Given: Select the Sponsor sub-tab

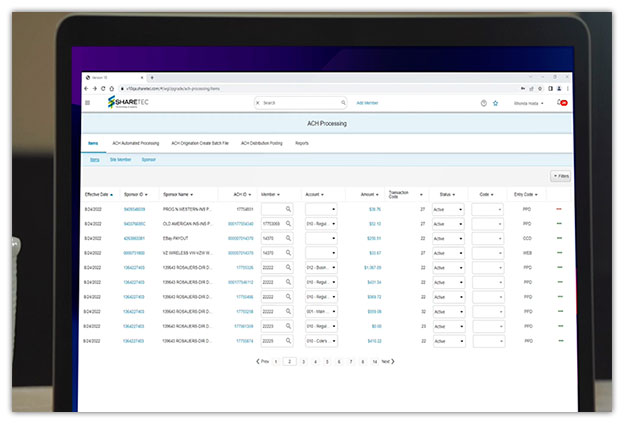Looking at the screenshot, I should coord(148,159).
